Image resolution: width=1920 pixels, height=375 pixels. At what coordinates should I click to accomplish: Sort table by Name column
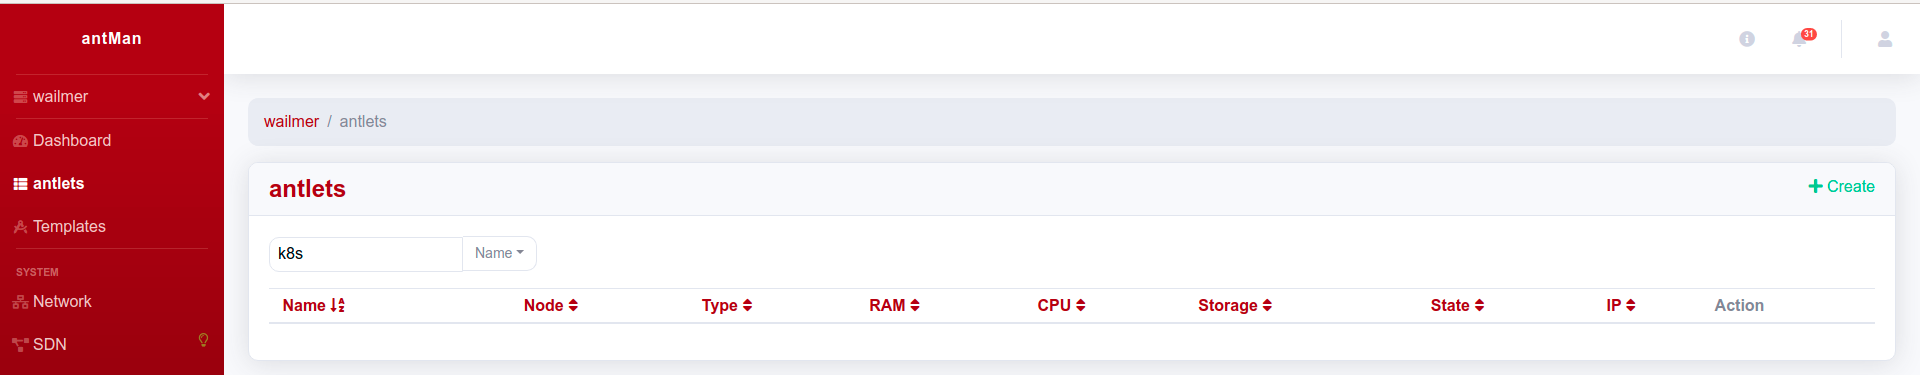coord(313,306)
